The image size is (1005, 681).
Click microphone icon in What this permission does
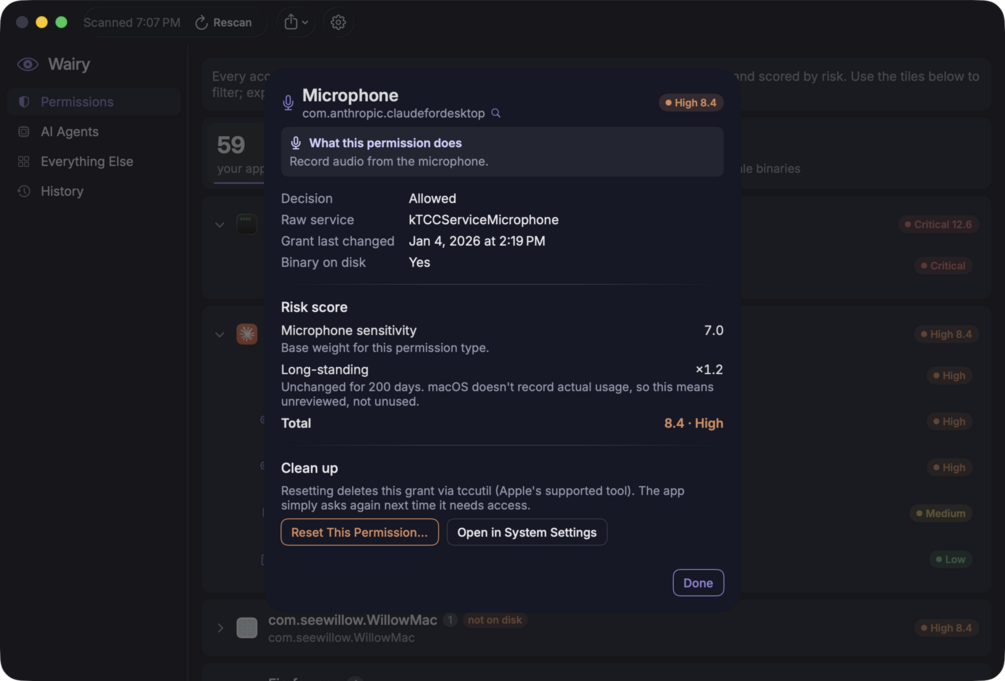click(295, 143)
